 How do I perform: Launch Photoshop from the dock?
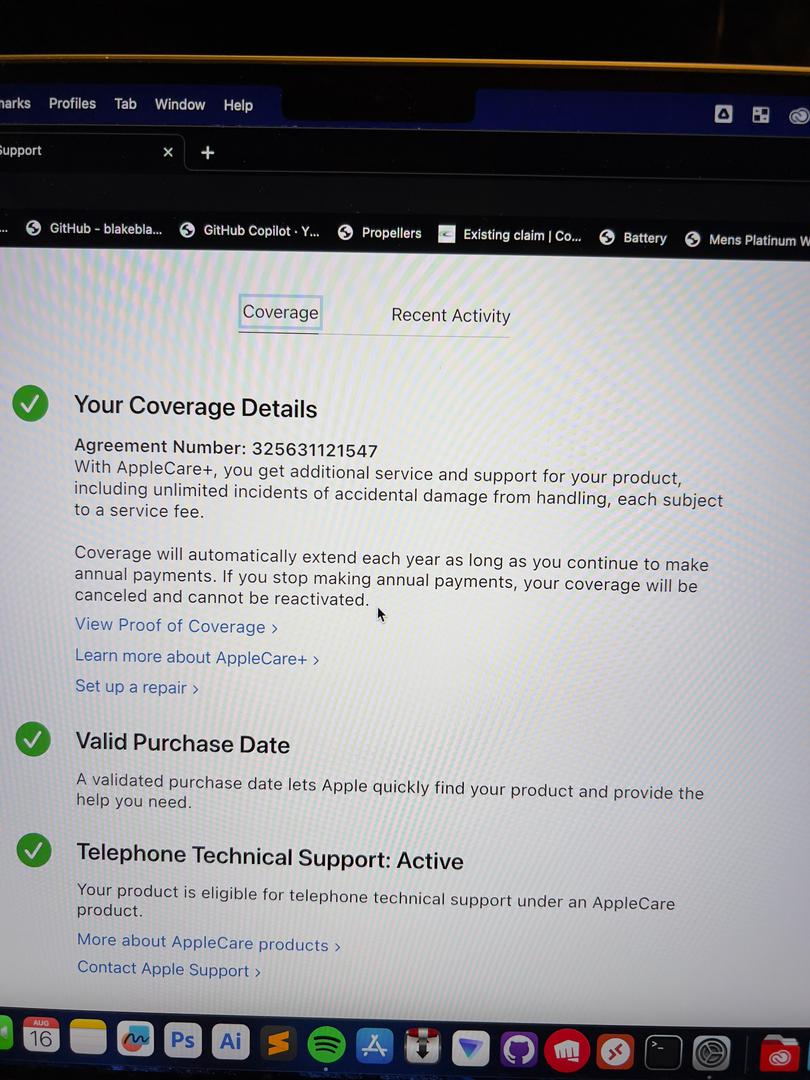183,1039
